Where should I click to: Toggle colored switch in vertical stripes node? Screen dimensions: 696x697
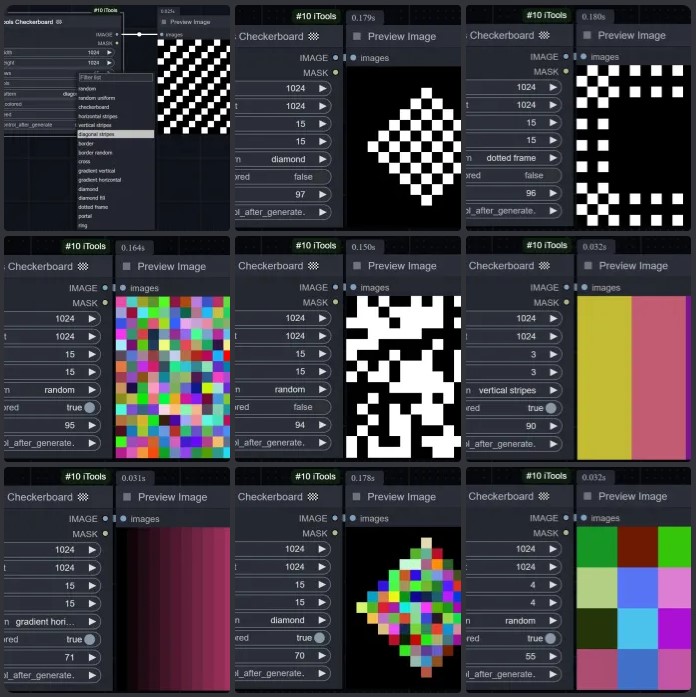(514, 408)
